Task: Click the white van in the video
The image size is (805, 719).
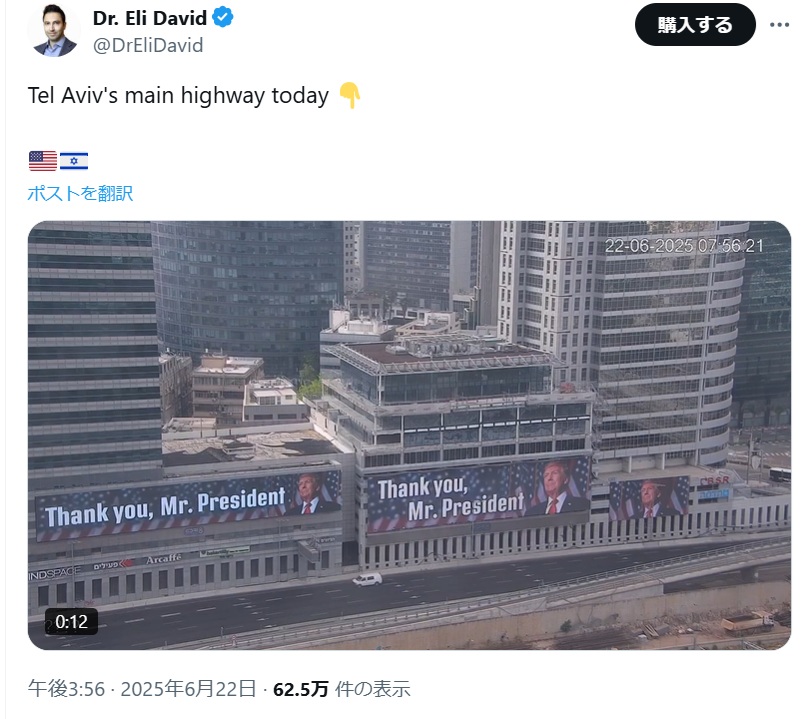Action: pos(367,579)
